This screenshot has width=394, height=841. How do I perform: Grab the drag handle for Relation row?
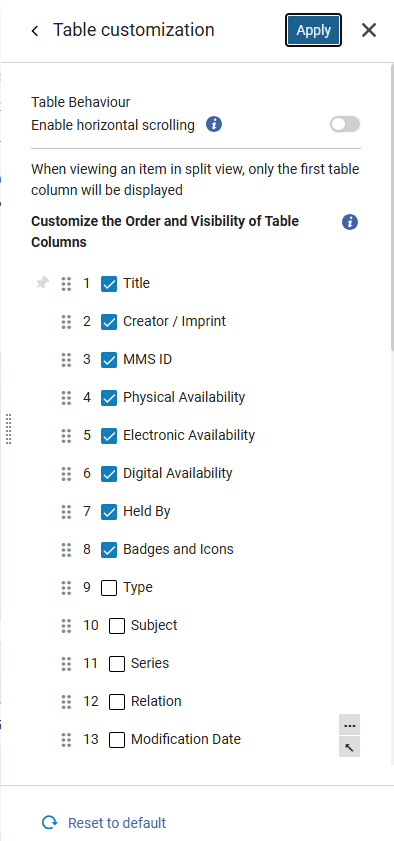66,702
